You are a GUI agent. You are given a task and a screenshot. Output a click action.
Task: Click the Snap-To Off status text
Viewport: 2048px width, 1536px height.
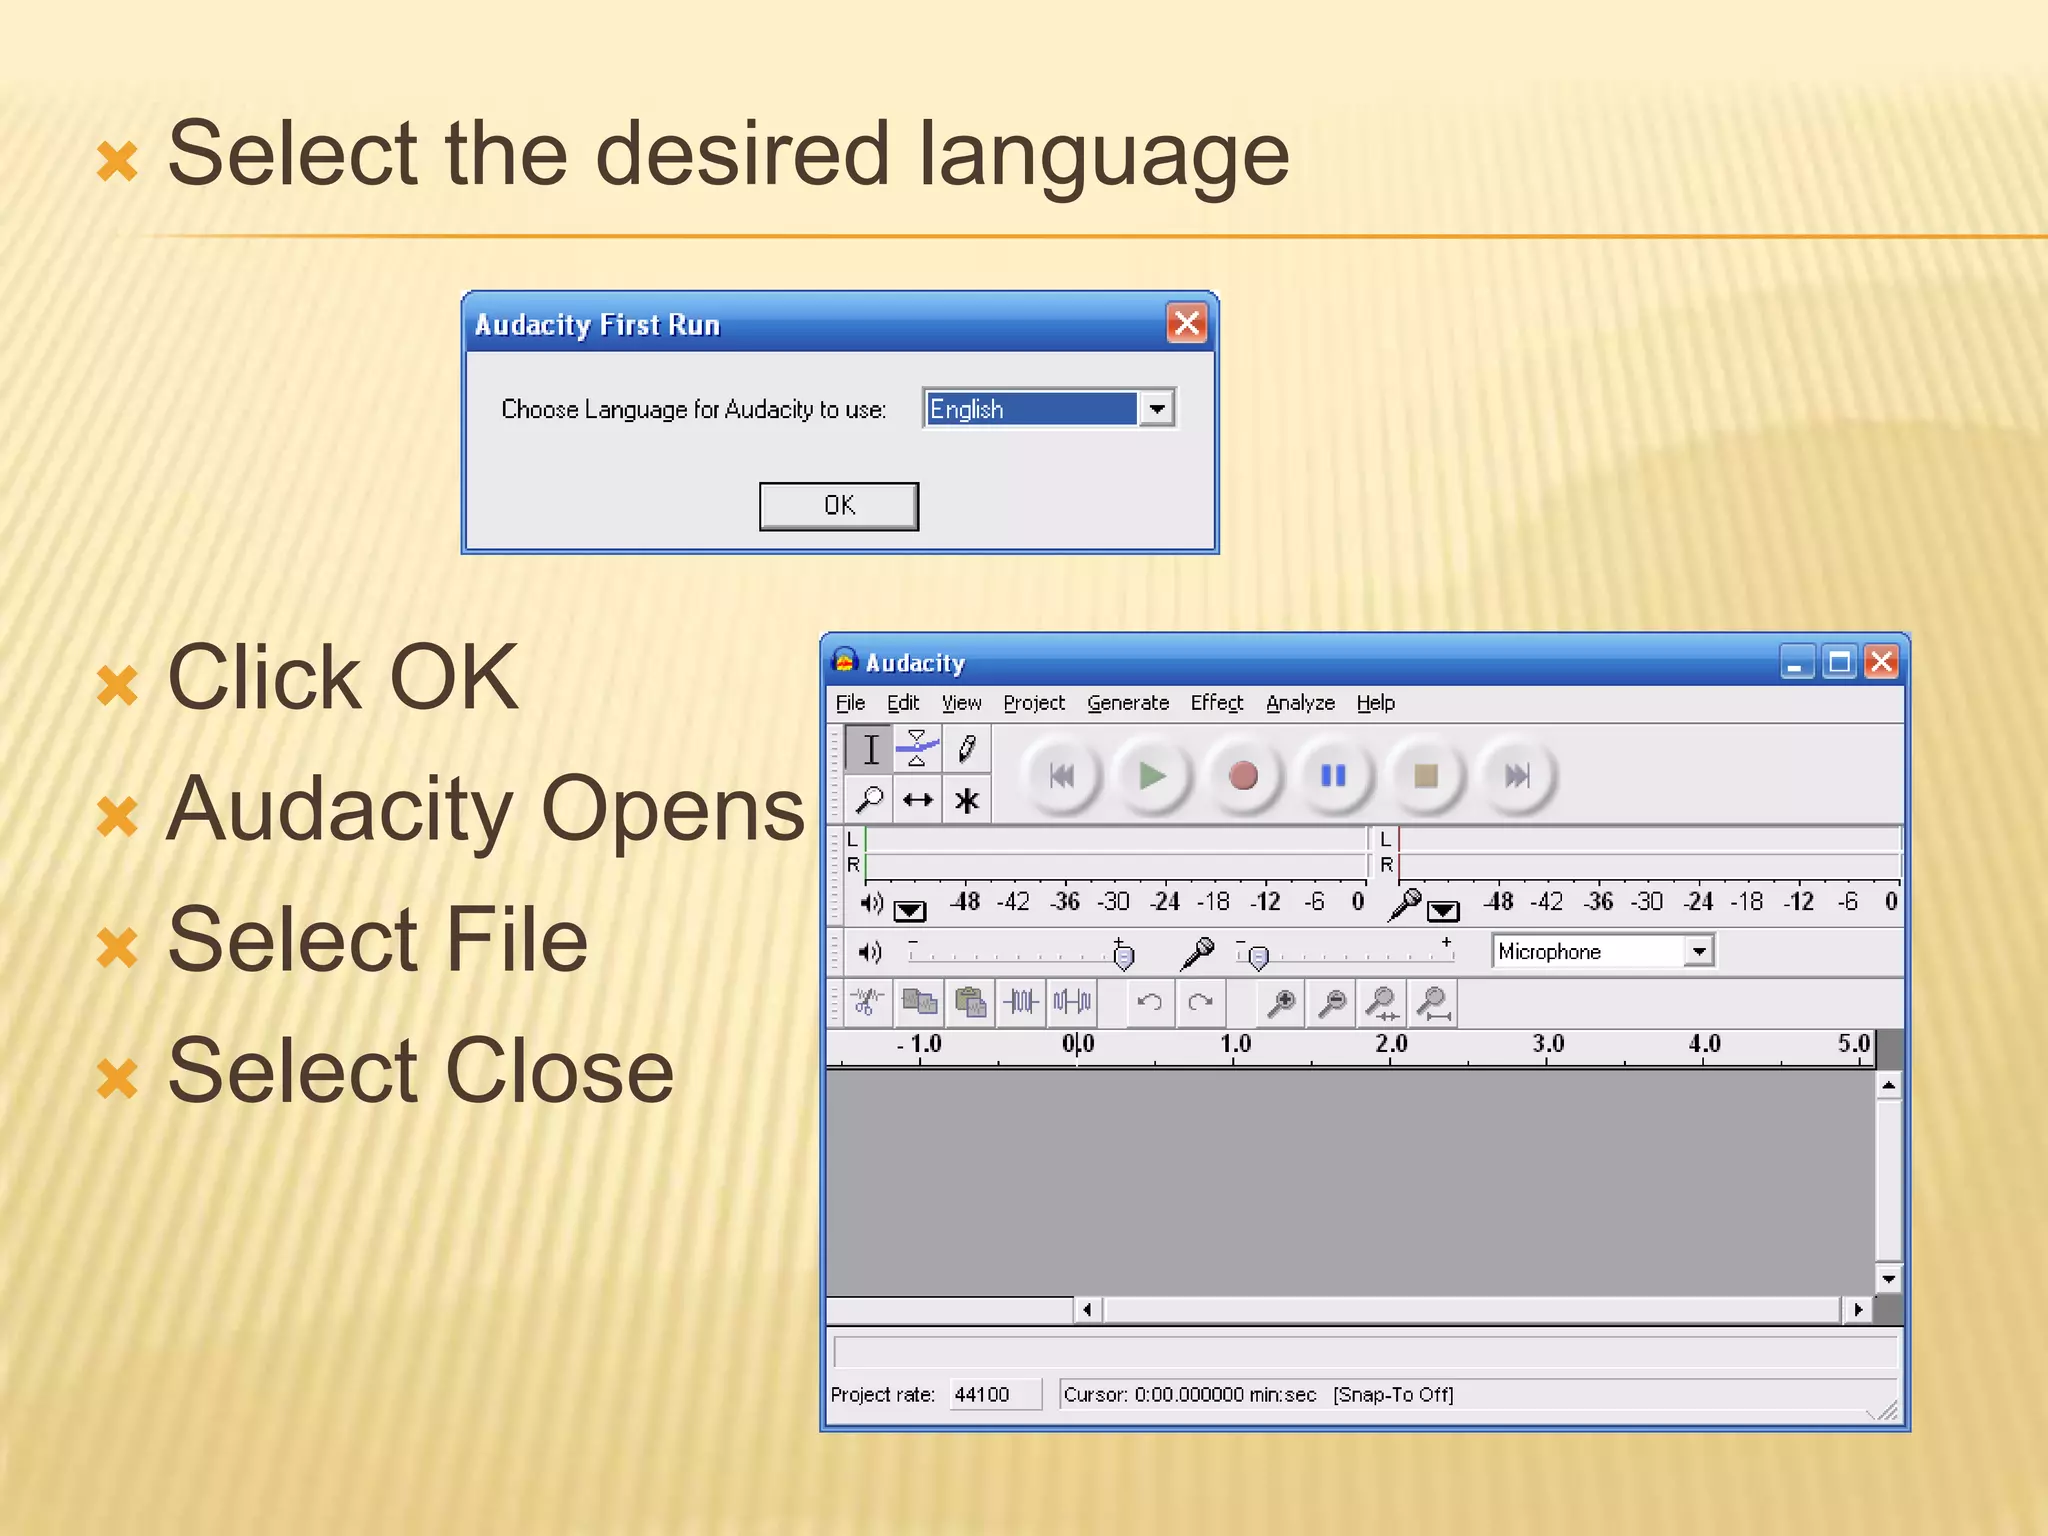coord(1393,1394)
